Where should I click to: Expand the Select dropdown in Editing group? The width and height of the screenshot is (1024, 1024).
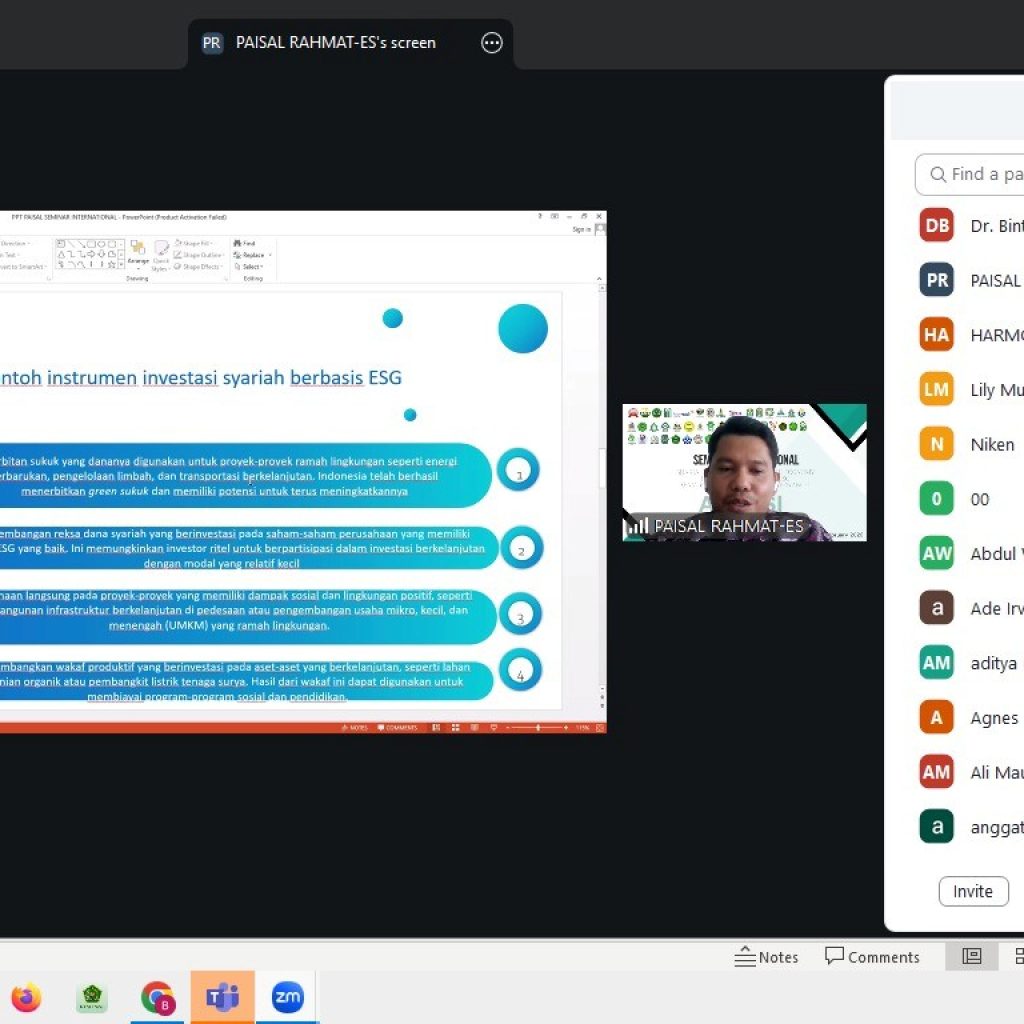[x=250, y=267]
